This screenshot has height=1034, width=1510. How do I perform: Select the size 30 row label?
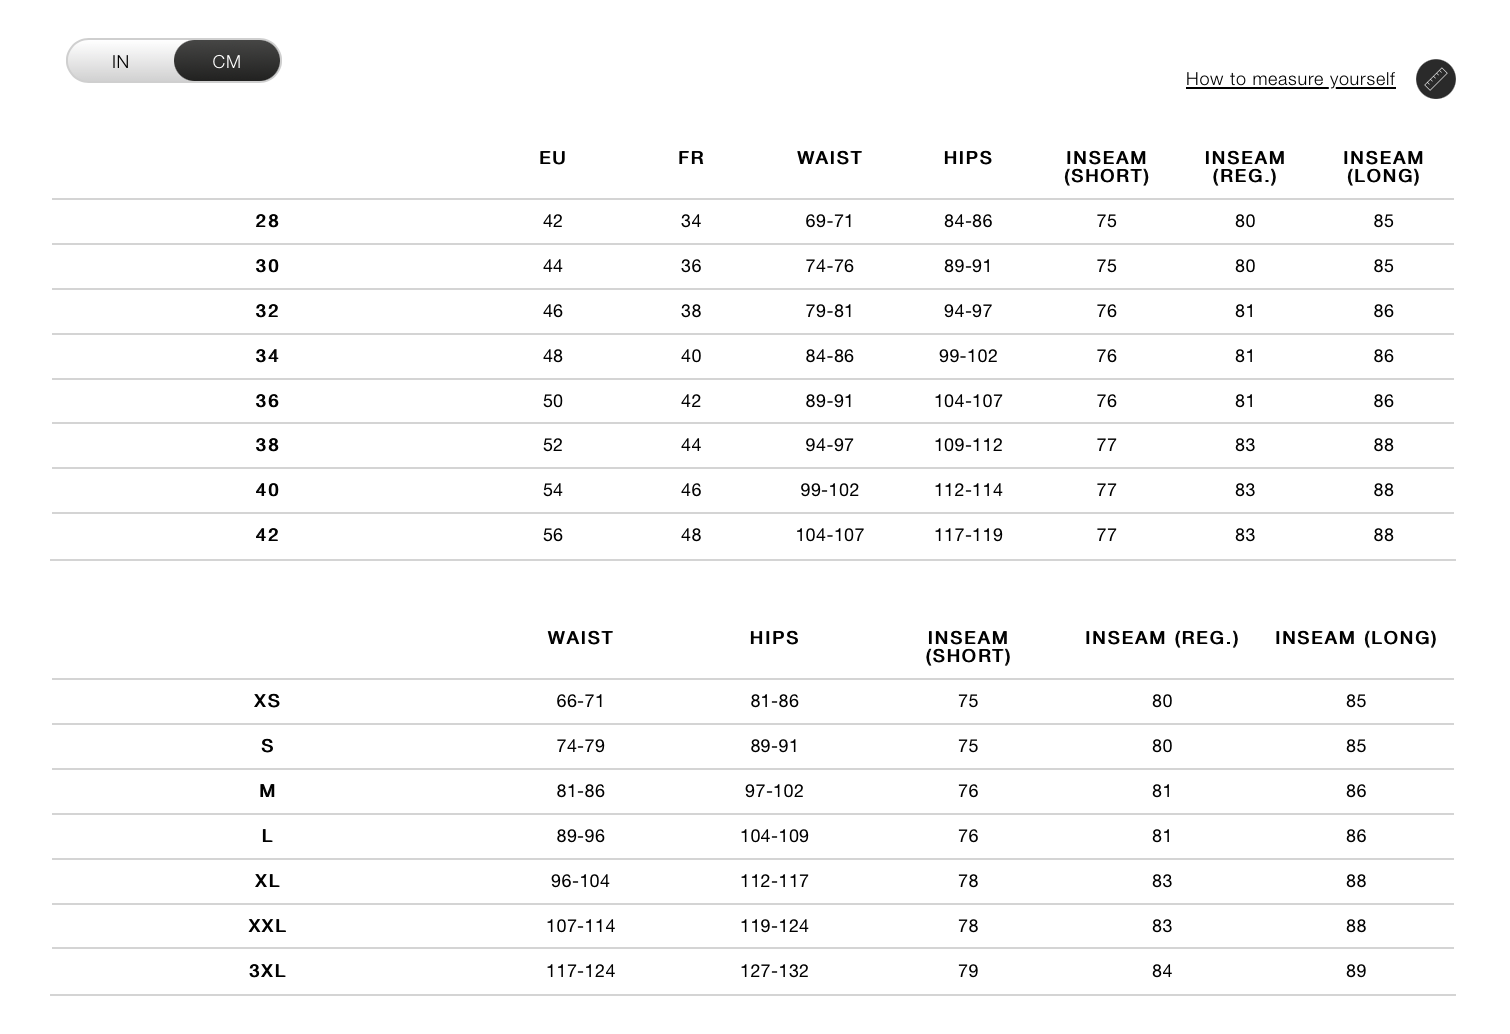pyautogui.click(x=267, y=266)
